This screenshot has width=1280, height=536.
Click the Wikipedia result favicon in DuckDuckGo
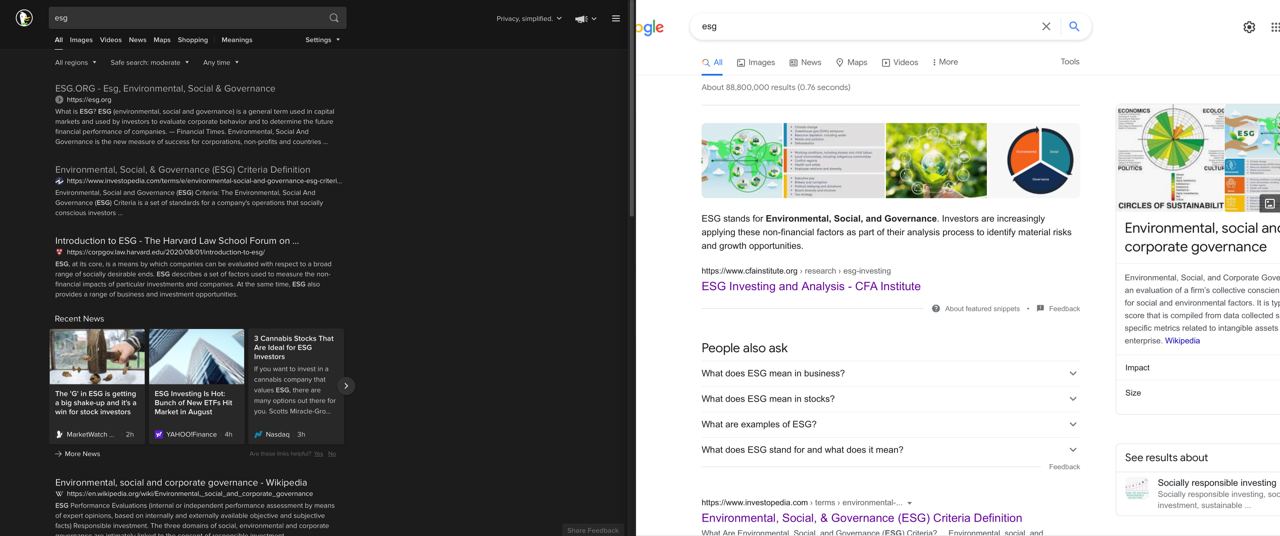point(59,493)
